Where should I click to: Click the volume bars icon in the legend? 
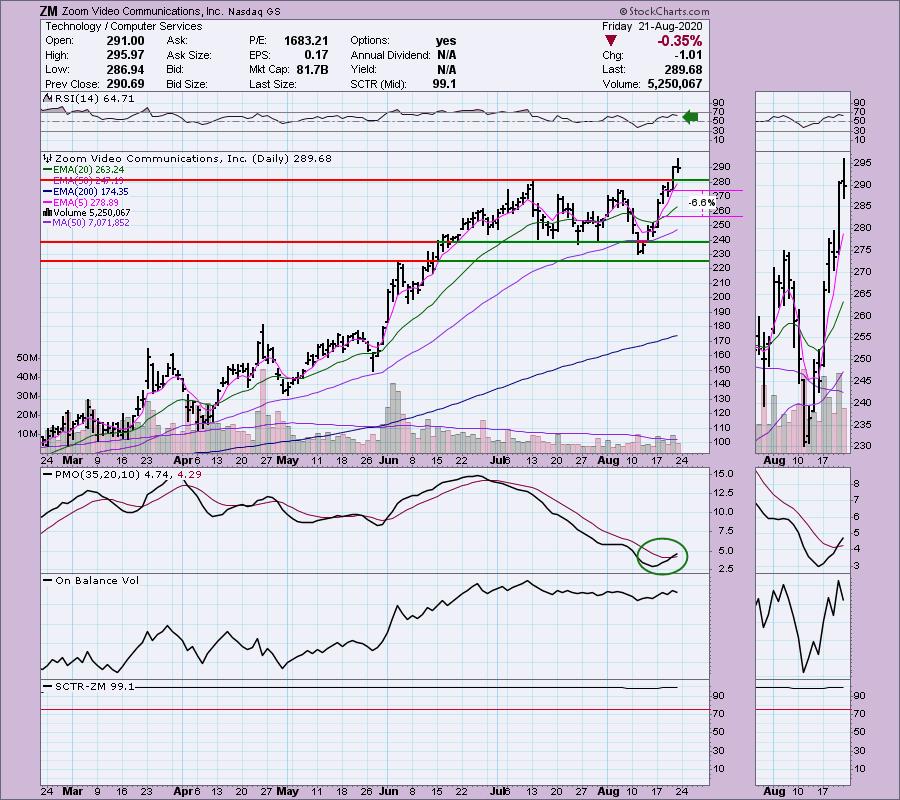48,212
